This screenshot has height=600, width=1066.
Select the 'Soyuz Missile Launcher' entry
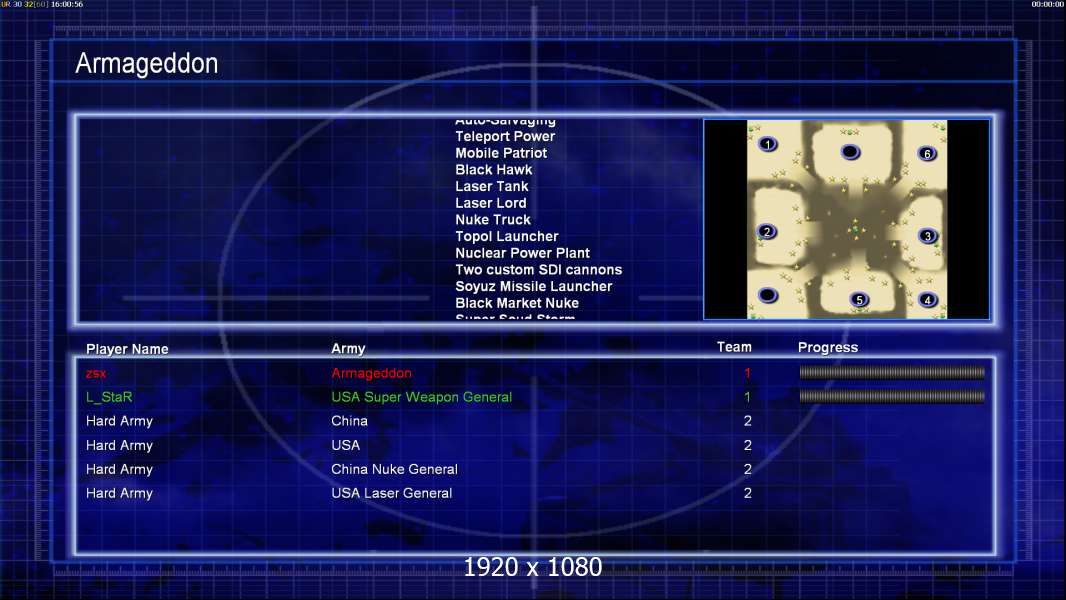coord(534,286)
